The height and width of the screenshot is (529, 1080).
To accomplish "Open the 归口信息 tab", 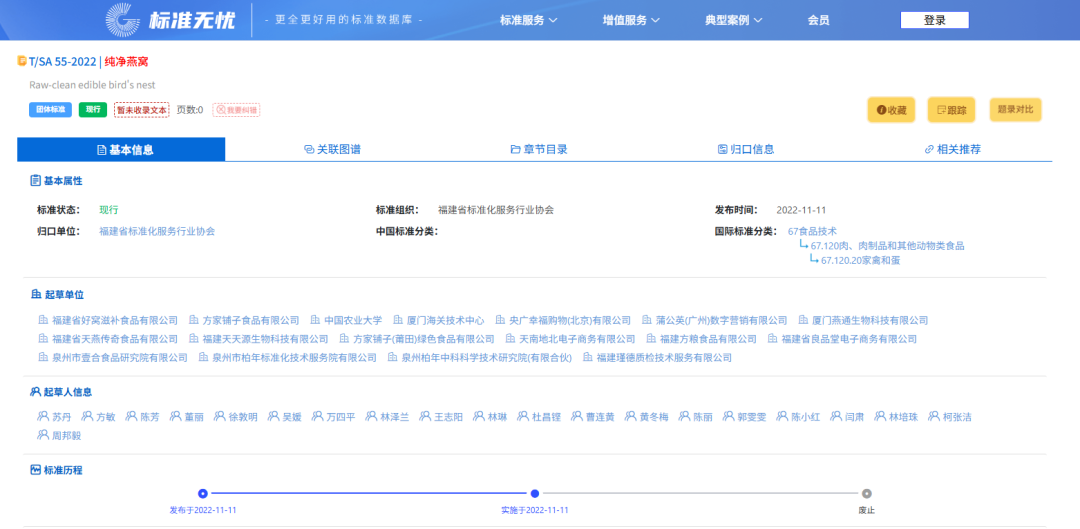I will click(746, 149).
